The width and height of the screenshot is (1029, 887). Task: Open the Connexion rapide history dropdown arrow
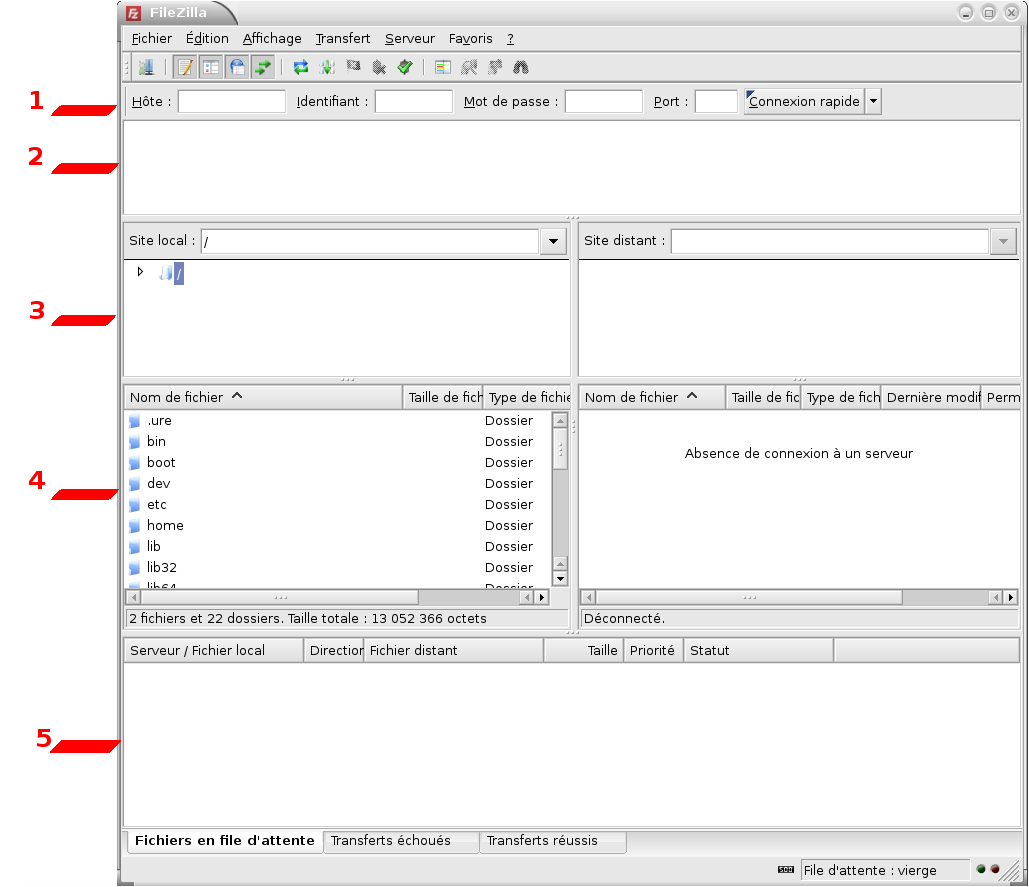[x=873, y=102]
